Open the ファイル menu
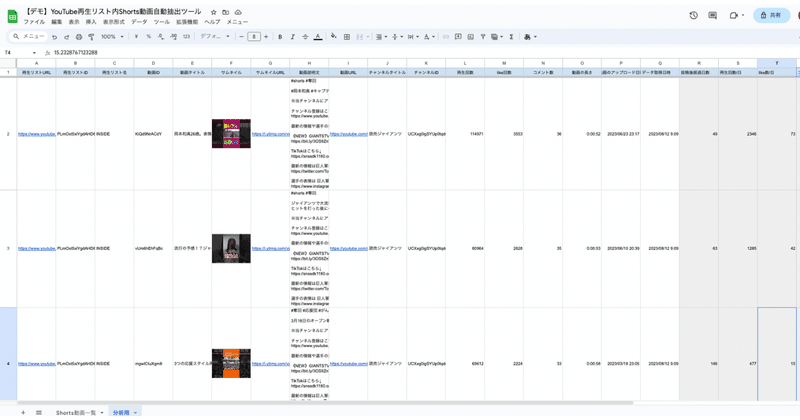Image resolution: width=800 pixels, height=420 pixels. point(34,22)
